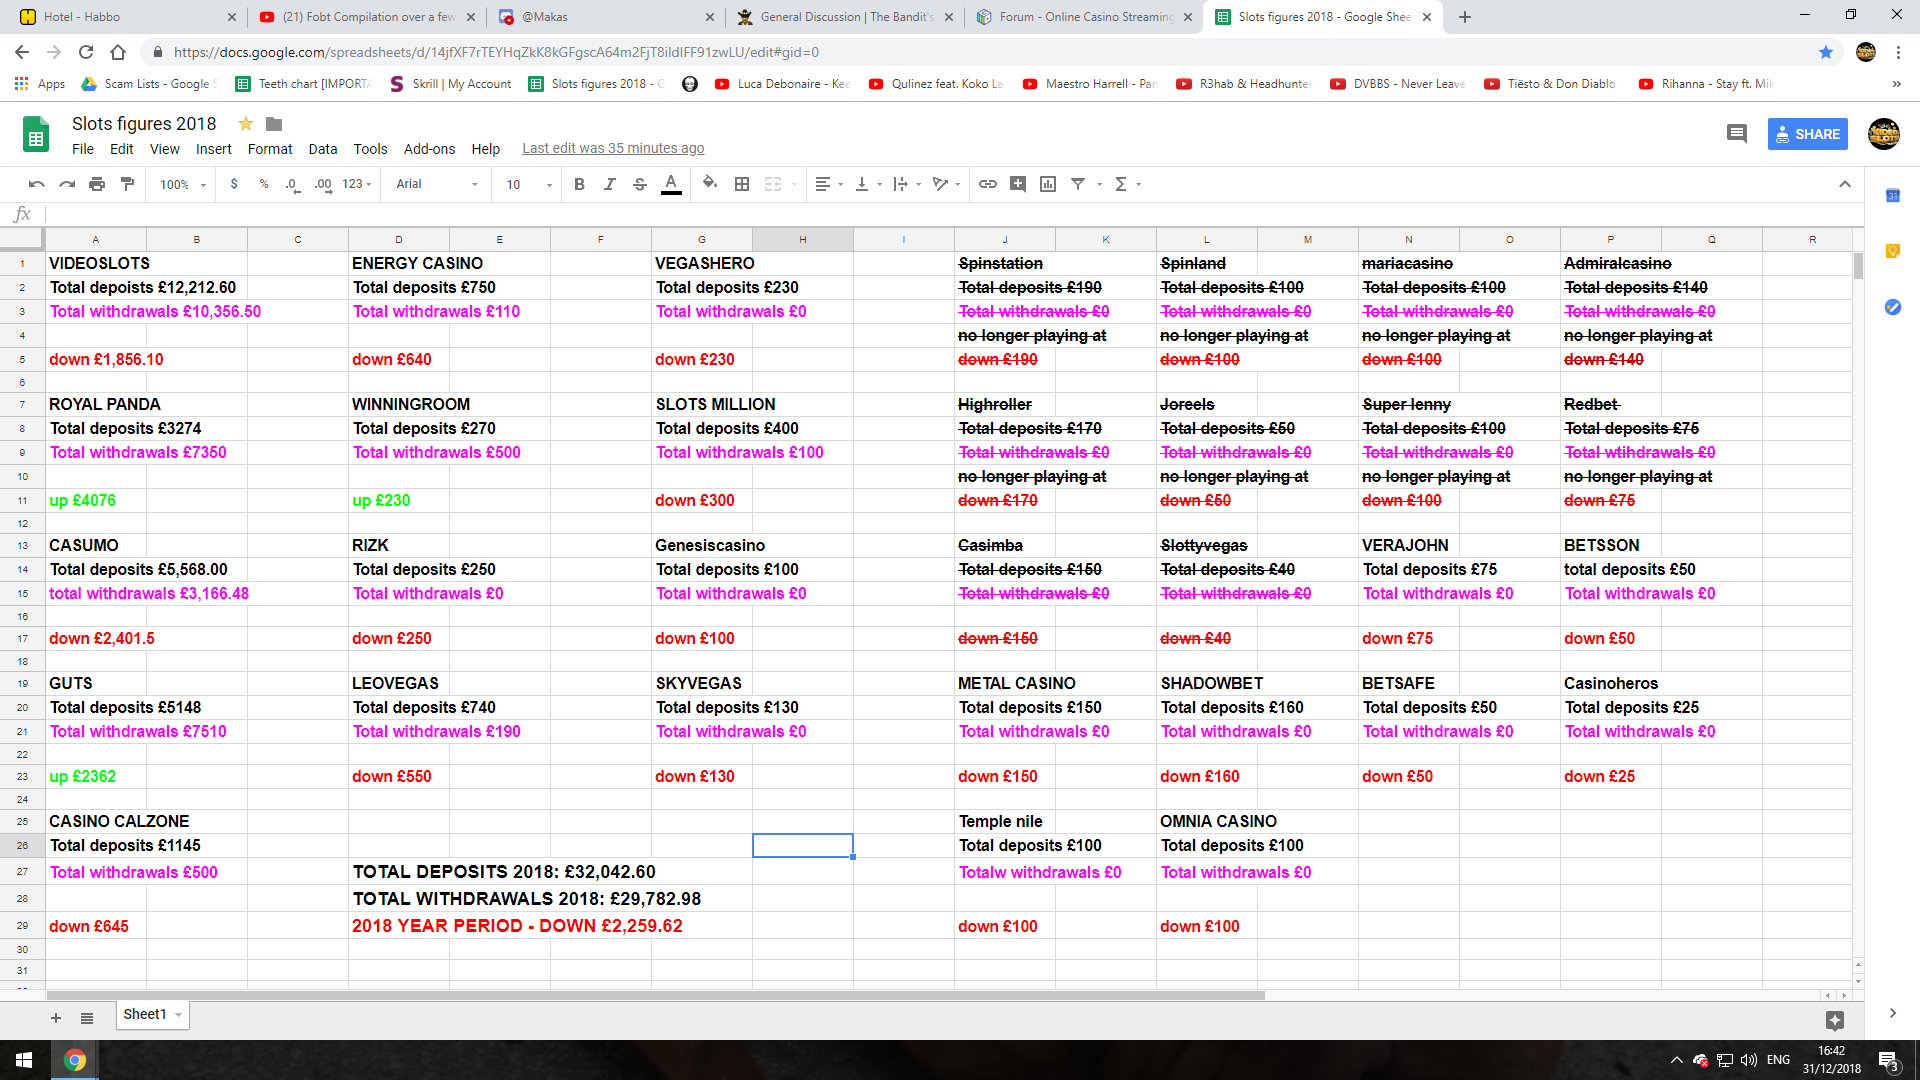This screenshot has height=1080, width=1920.
Task: Click the move to folder icon
Action: (x=274, y=123)
